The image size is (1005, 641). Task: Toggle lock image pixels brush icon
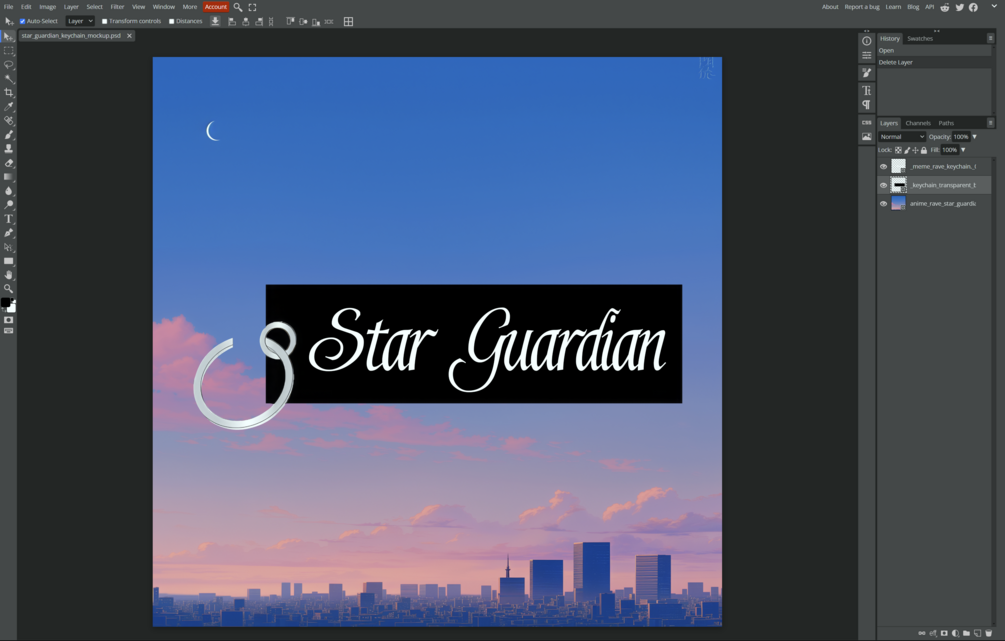coord(907,150)
